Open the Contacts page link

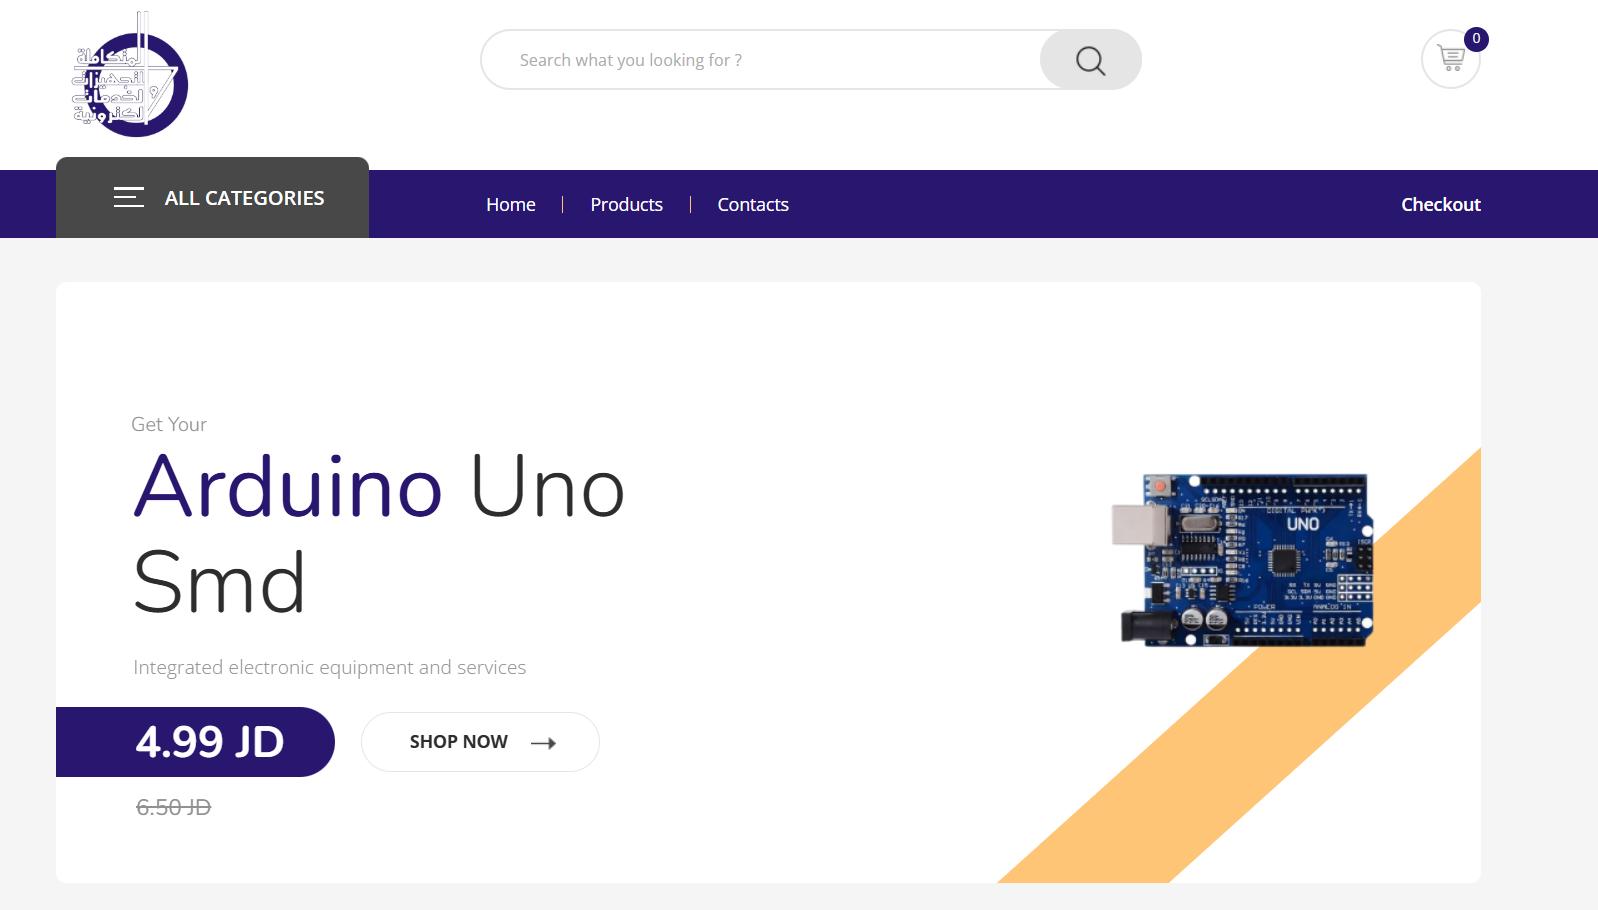pos(753,205)
